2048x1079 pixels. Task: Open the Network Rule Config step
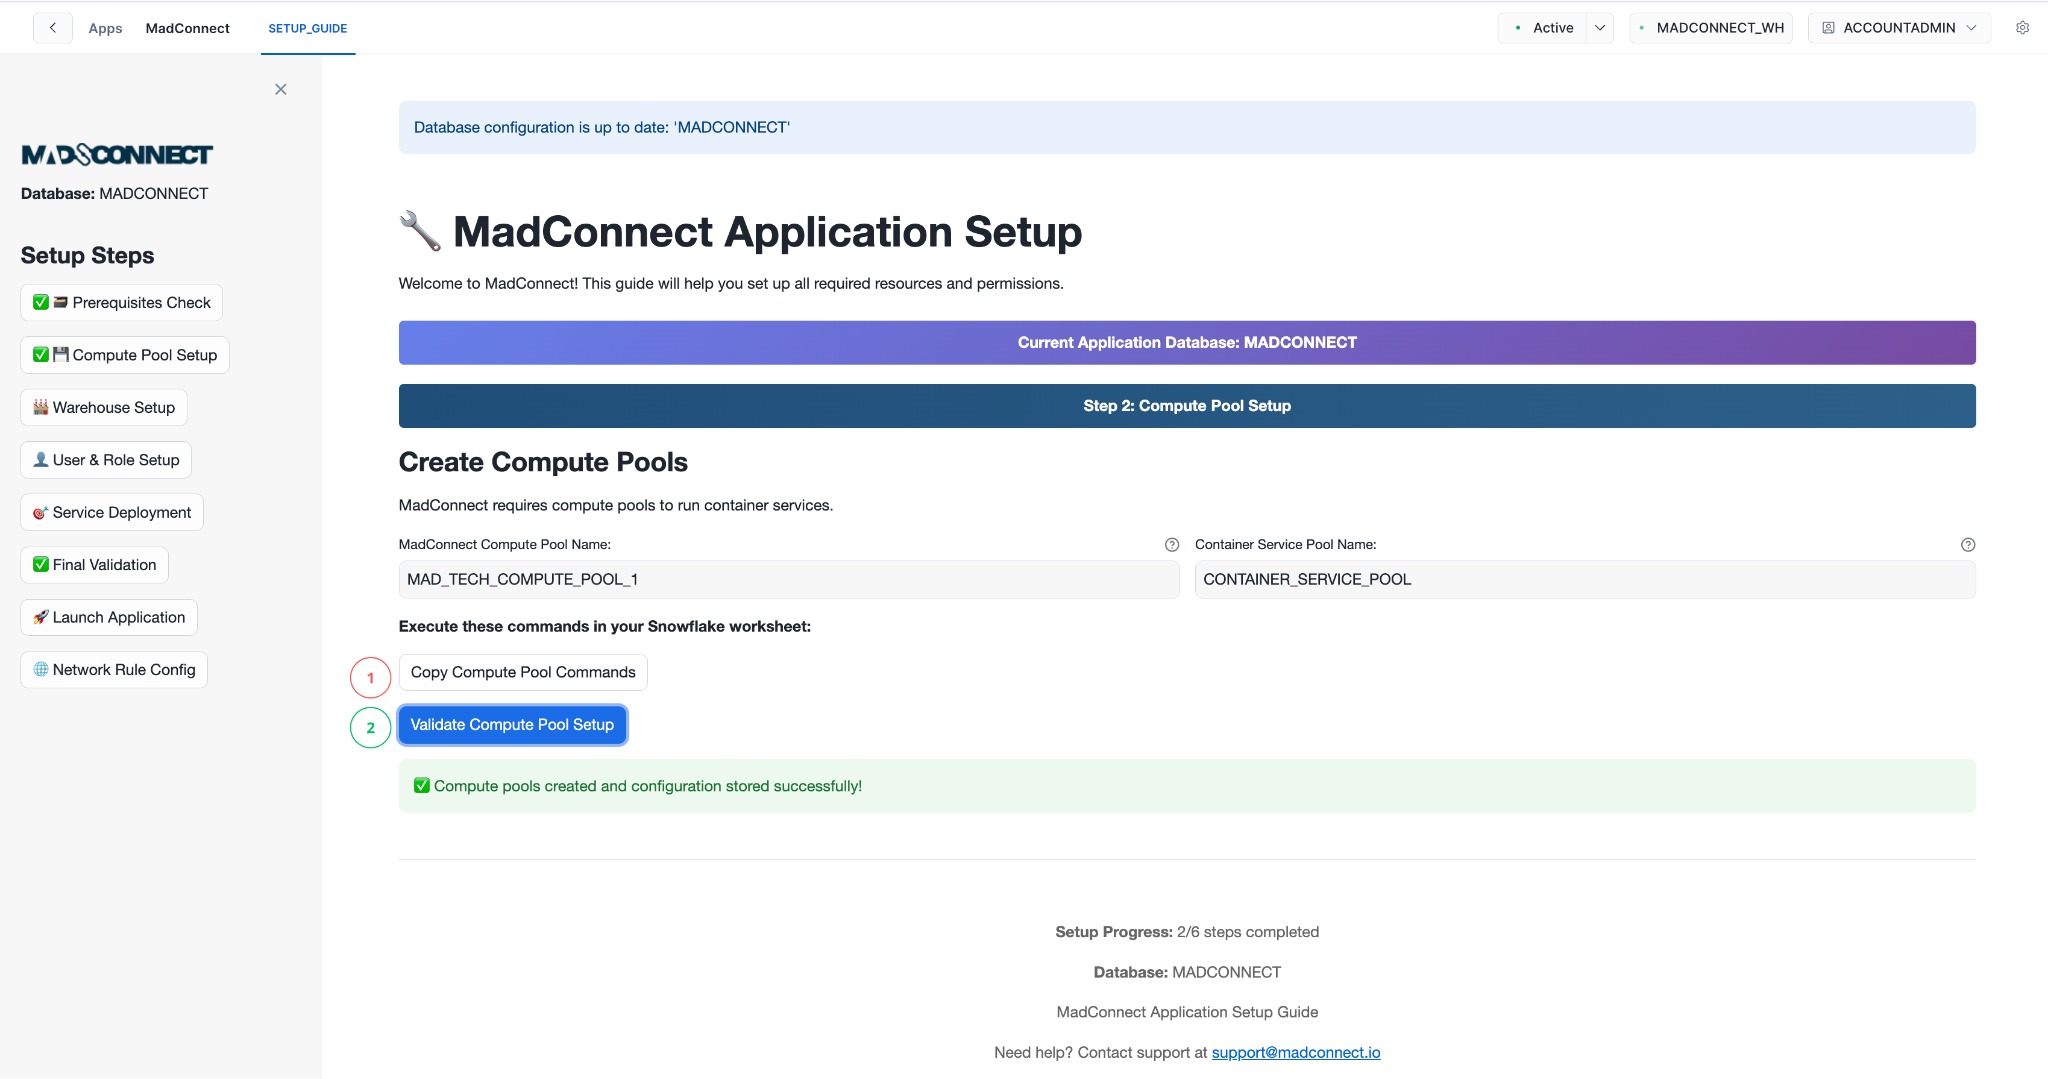(x=114, y=670)
